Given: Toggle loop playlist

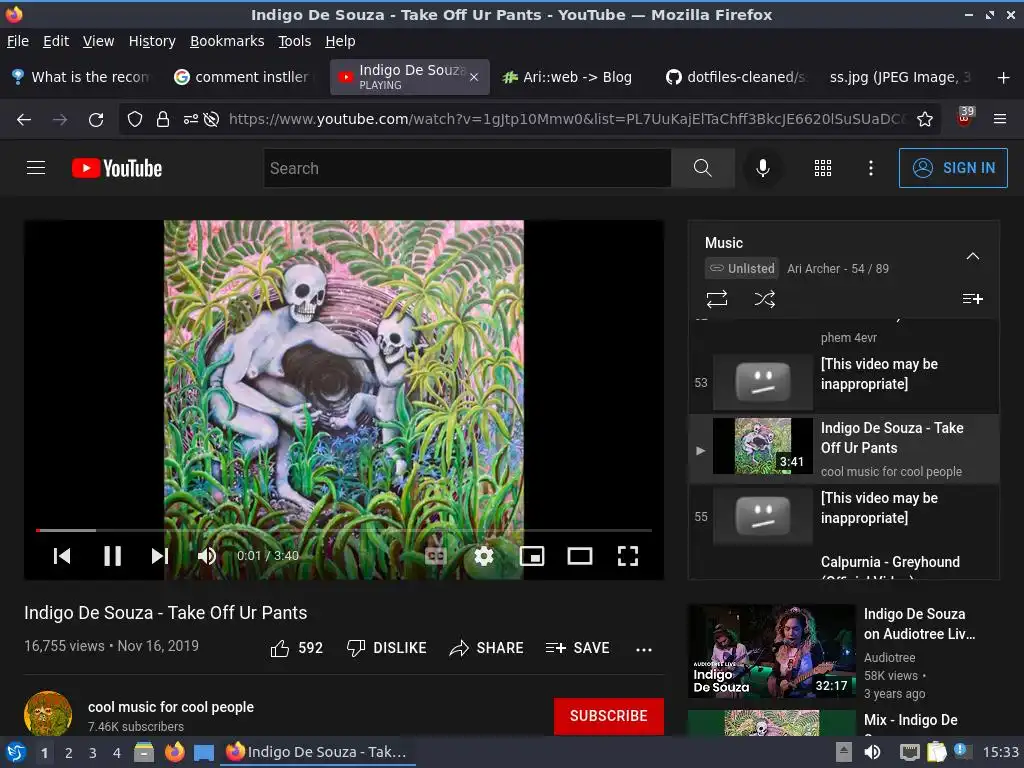Looking at the screenshot, I should [x=716, y=299].
